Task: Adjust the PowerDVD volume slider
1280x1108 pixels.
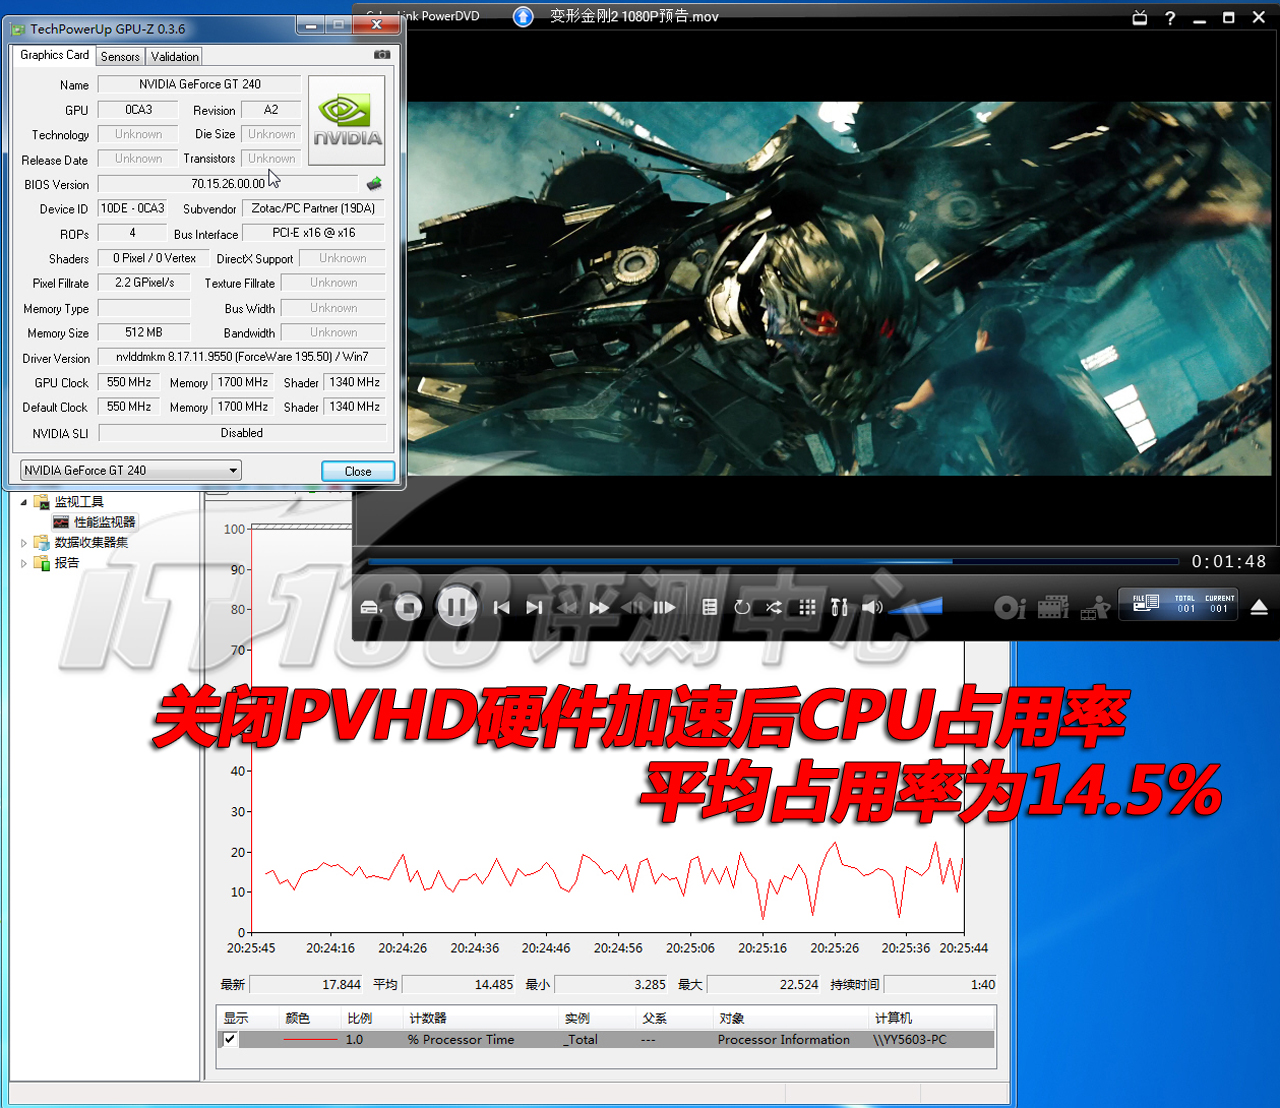Action: [915, 606]
